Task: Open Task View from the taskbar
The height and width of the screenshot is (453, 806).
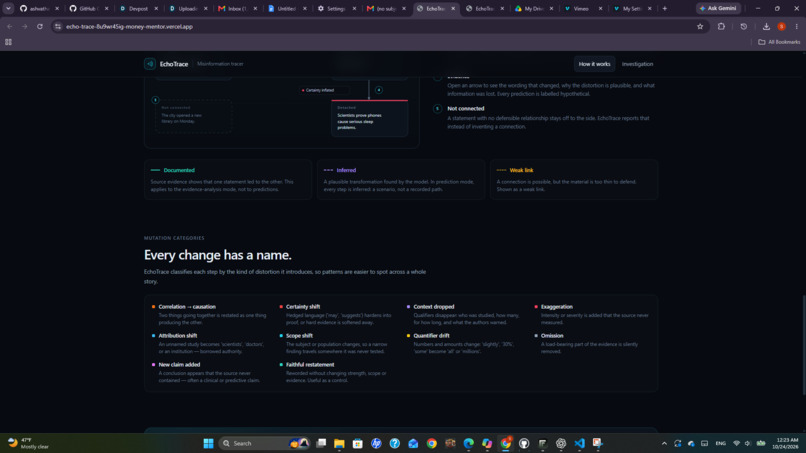Action: tap(321, 443)
